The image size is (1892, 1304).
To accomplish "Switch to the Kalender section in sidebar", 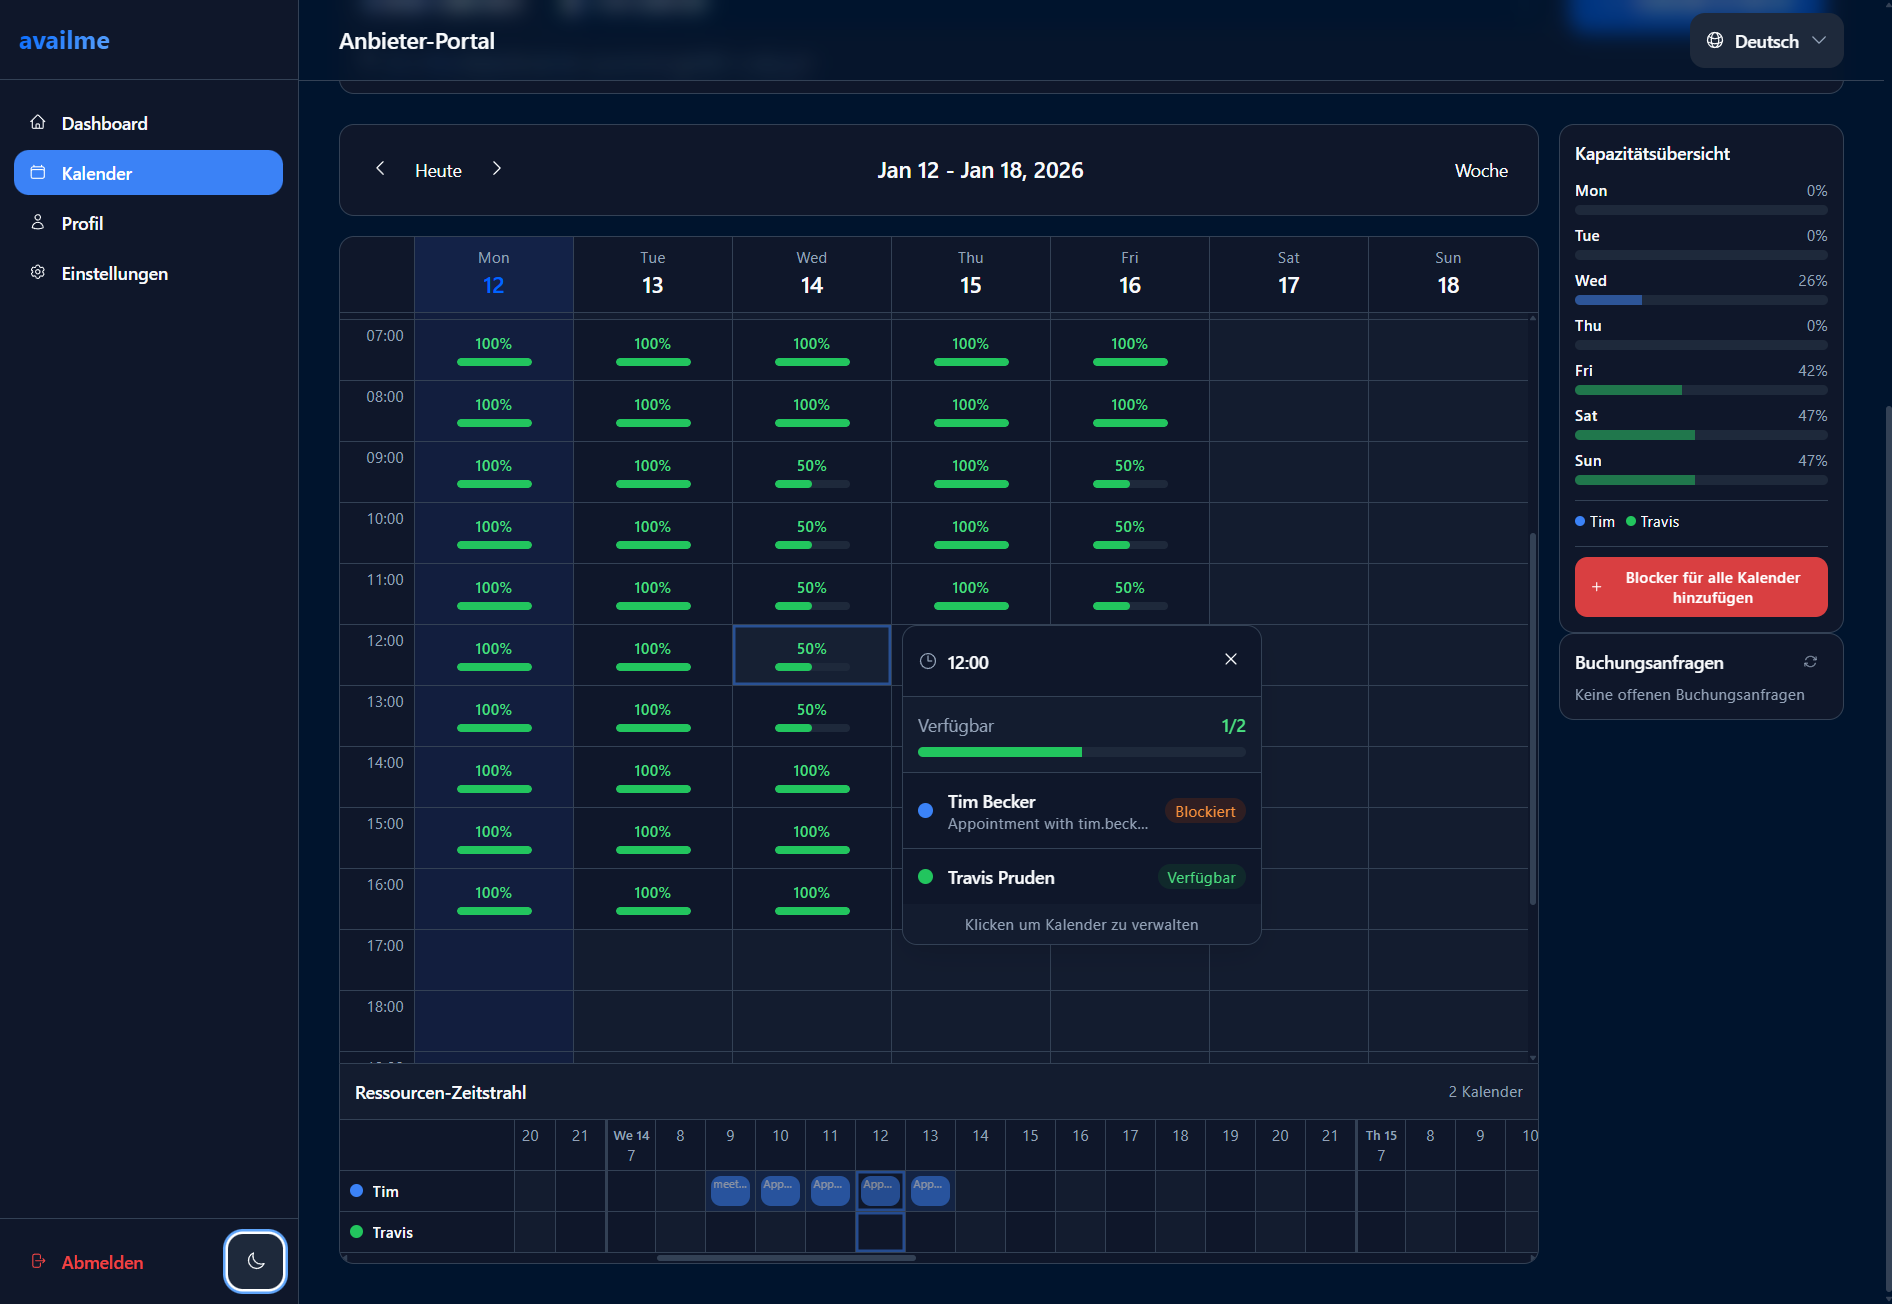I will [x=97, y=173].
